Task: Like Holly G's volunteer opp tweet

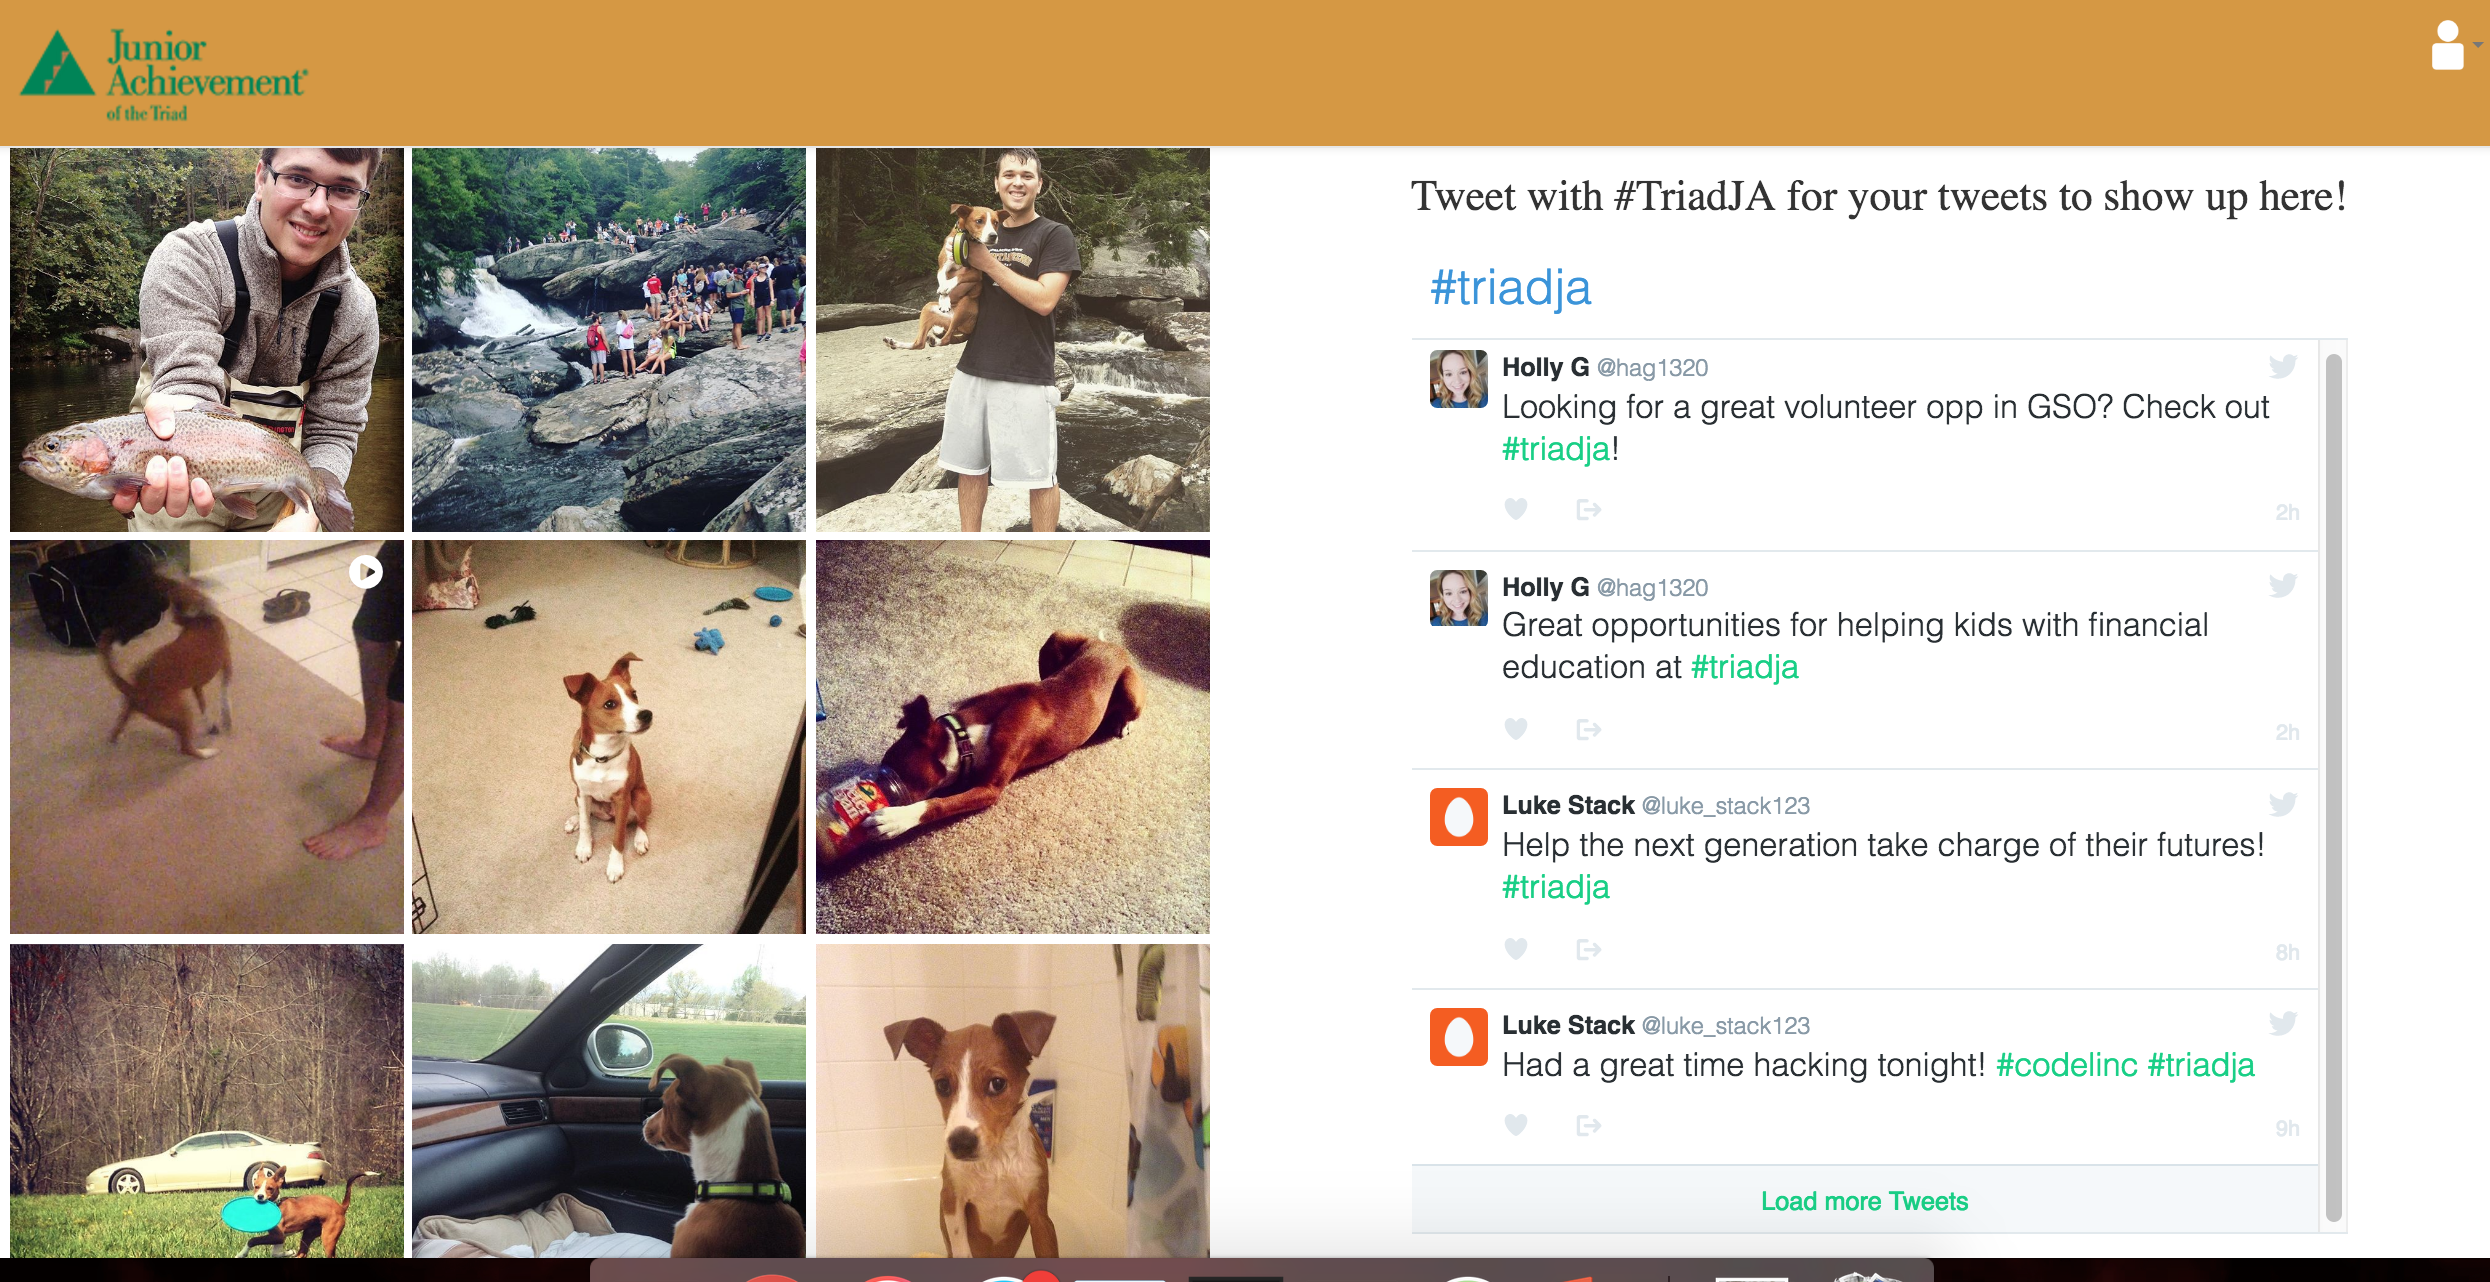Action: [x=1516, y=510]
